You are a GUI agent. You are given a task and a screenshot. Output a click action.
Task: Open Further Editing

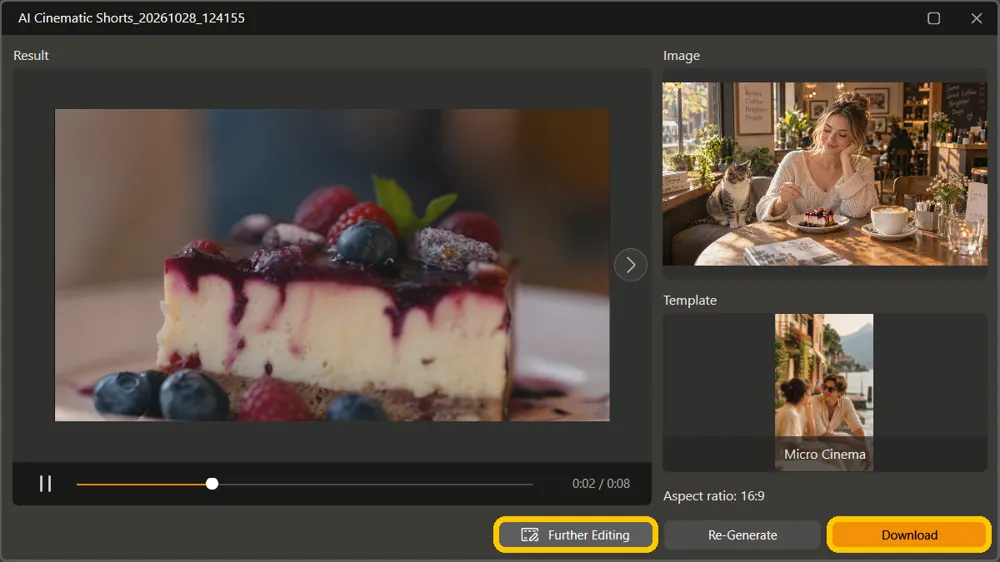[575, 535]
